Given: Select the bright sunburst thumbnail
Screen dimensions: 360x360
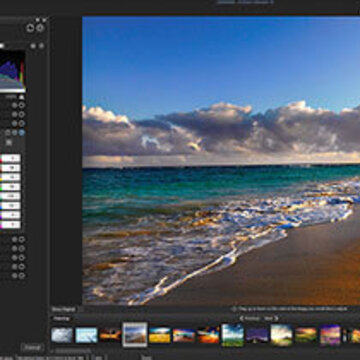Looking at the screenshot, I should tap(281, 335).
